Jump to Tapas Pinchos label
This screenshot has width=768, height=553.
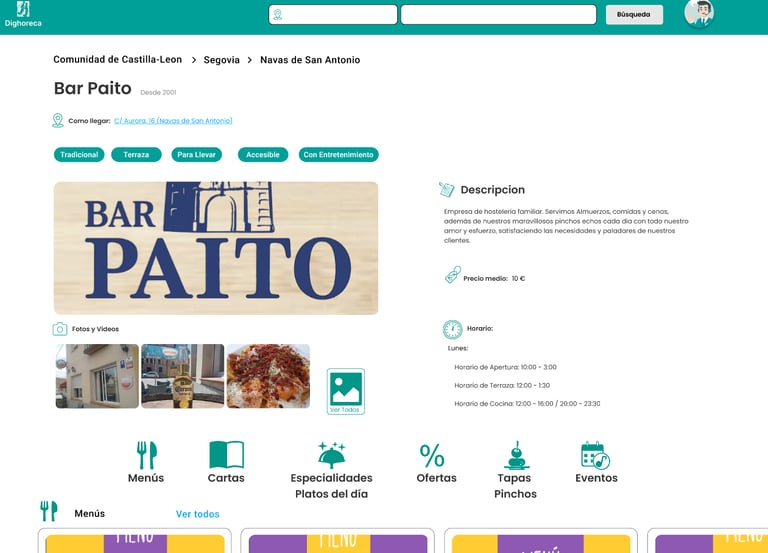click(x=515, y=486)
